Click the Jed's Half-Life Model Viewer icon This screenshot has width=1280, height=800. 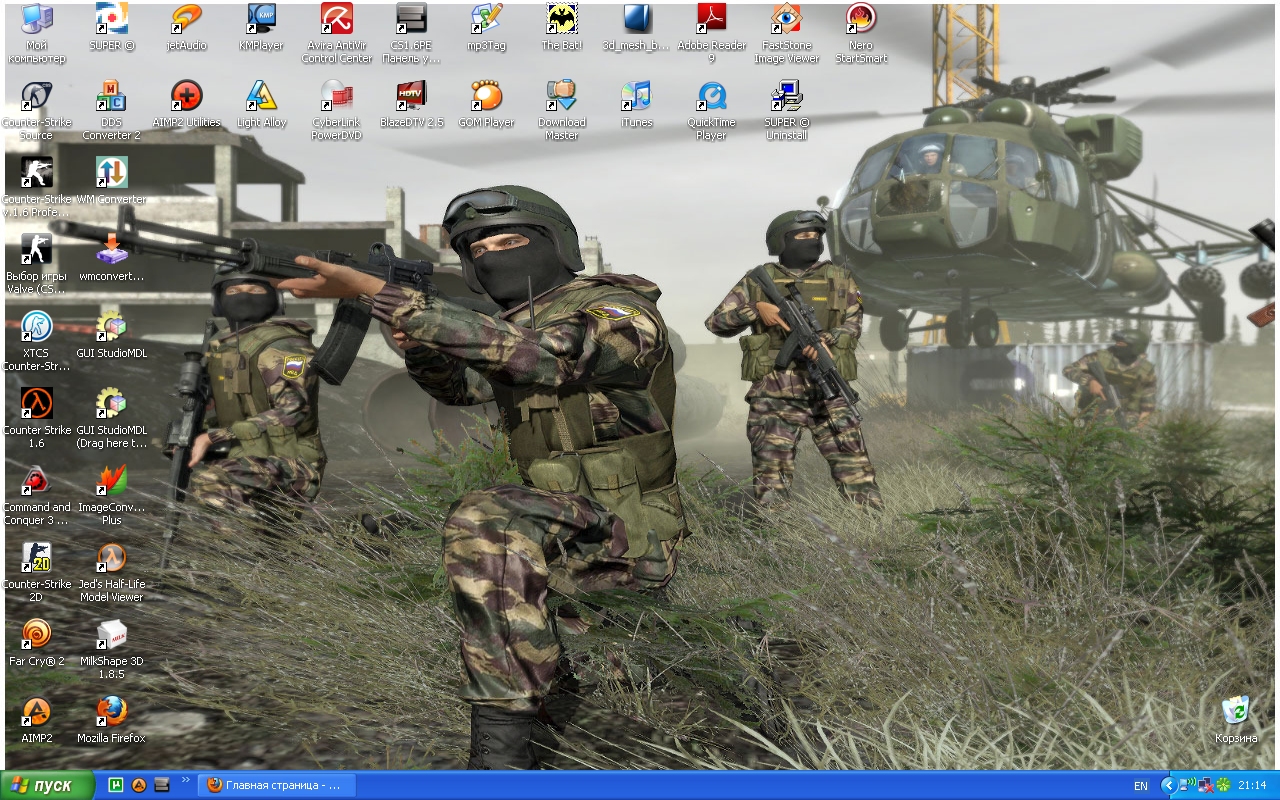click(x=111, y=559)
